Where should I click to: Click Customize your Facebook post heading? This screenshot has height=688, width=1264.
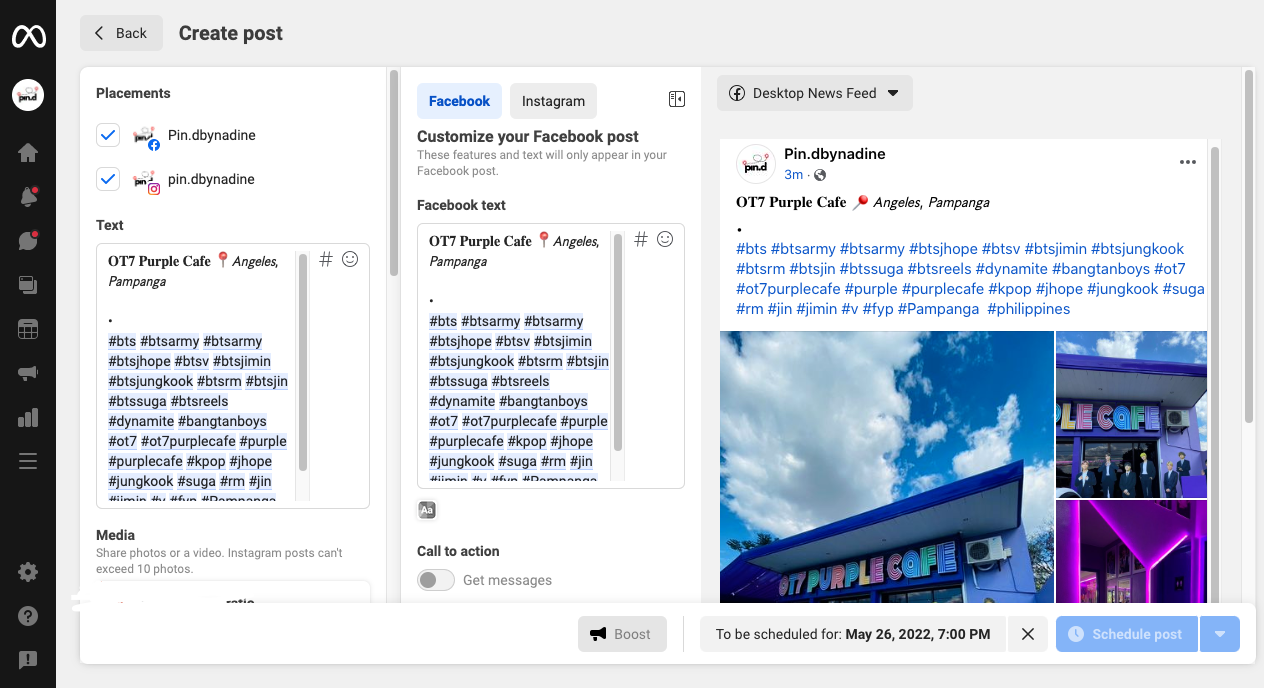click(528, 136)
